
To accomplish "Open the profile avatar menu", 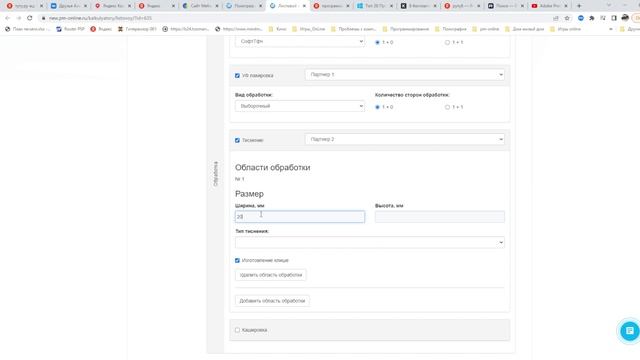I will coord(625,18).
